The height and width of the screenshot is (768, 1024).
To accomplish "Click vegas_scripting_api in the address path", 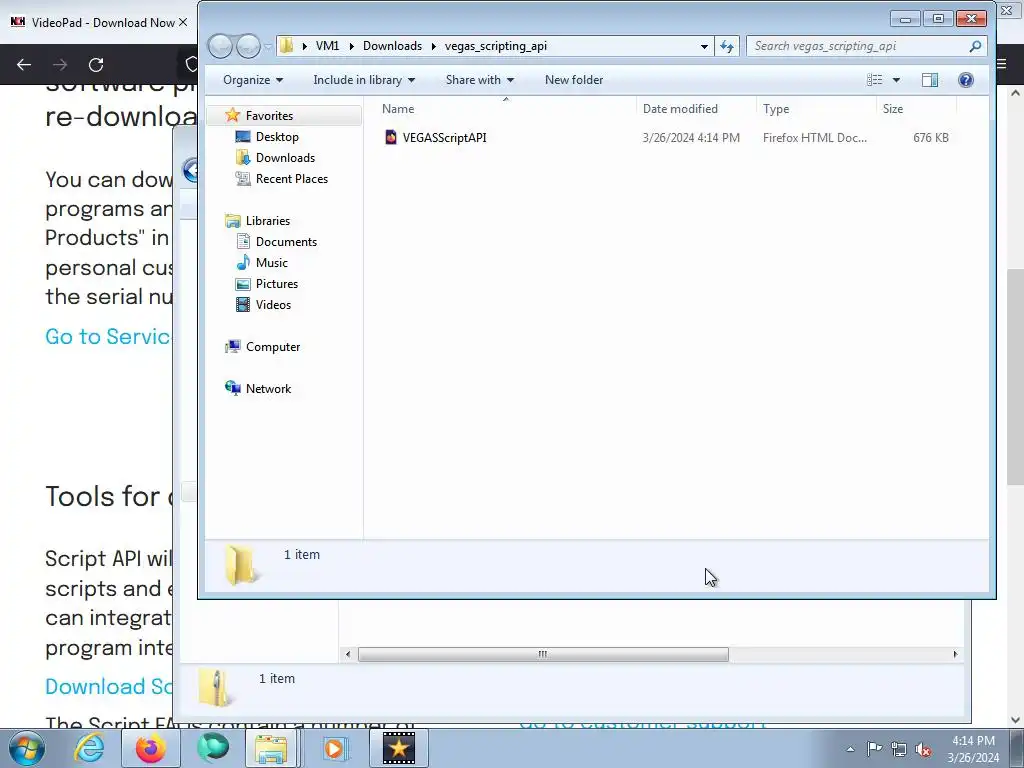I will [x=496, y=46].
